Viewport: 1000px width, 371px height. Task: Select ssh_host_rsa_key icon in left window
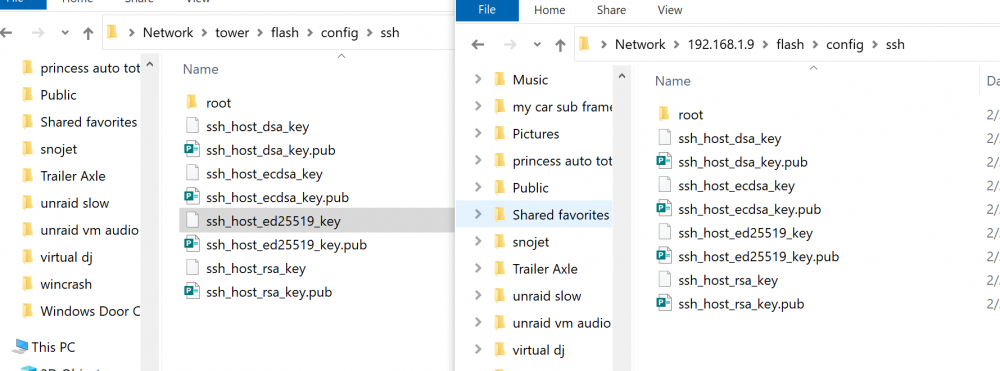pyautogui.click(x=193, y=268)
